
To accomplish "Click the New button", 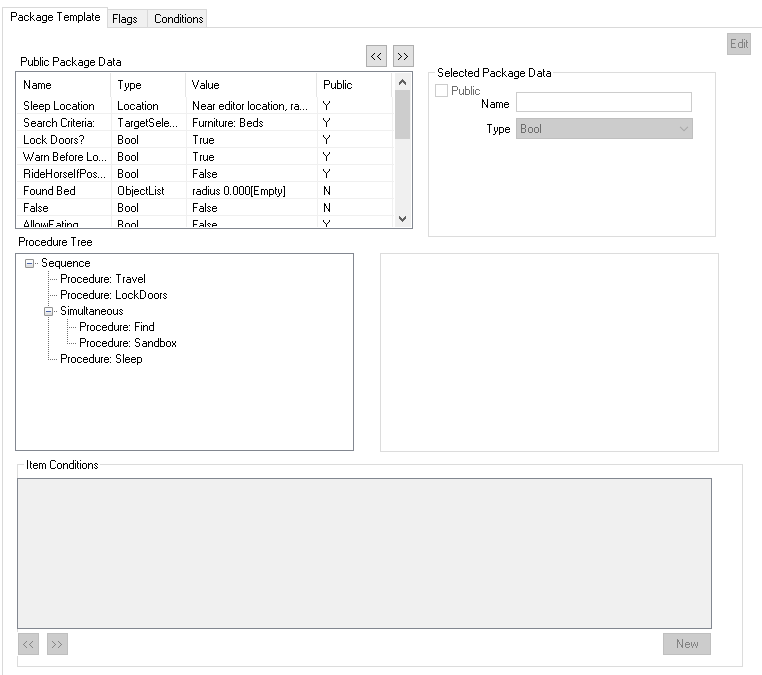I will 687,644.
